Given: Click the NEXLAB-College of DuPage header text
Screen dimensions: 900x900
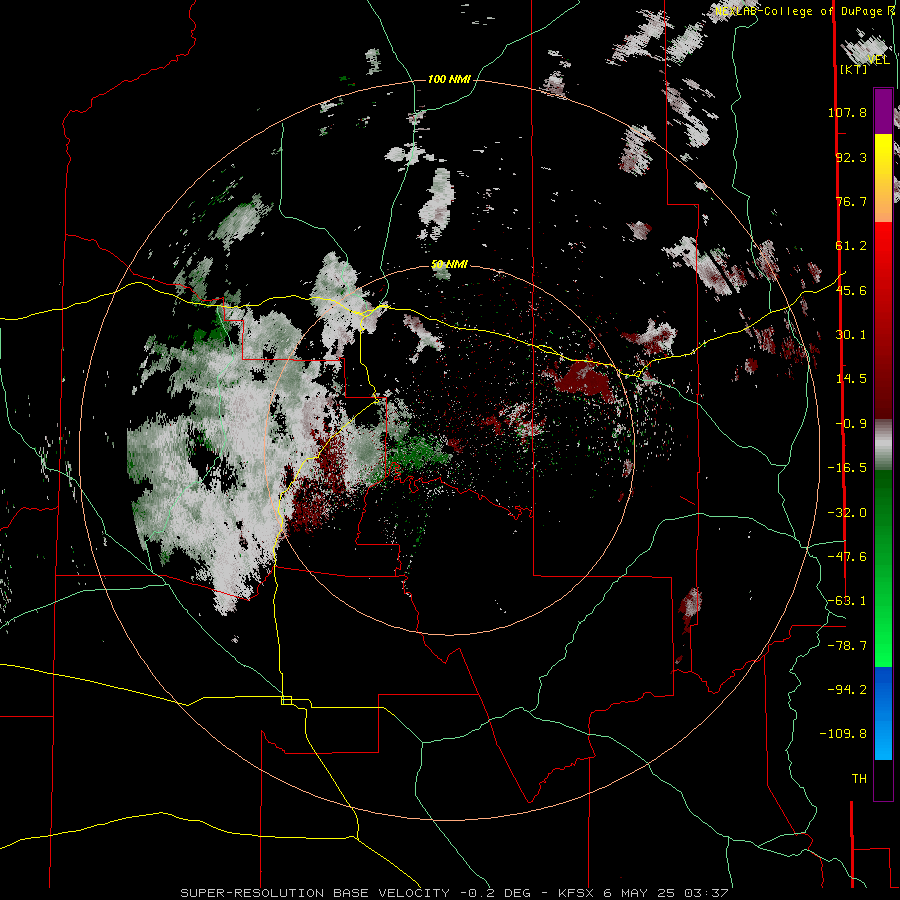Looking at the screenshot, I should 805,11.
